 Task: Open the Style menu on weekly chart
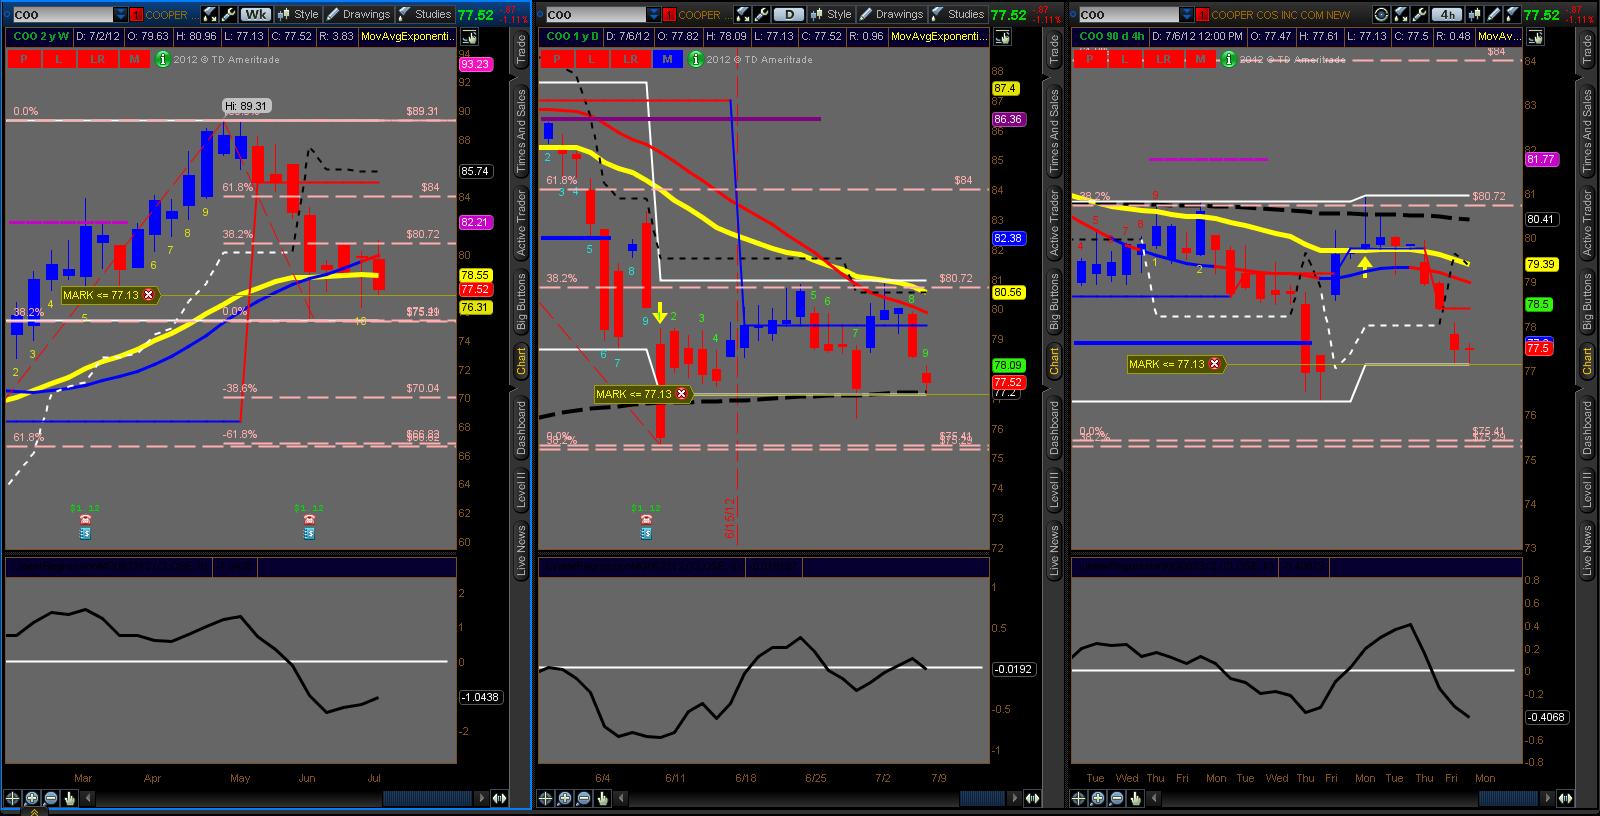299,15
